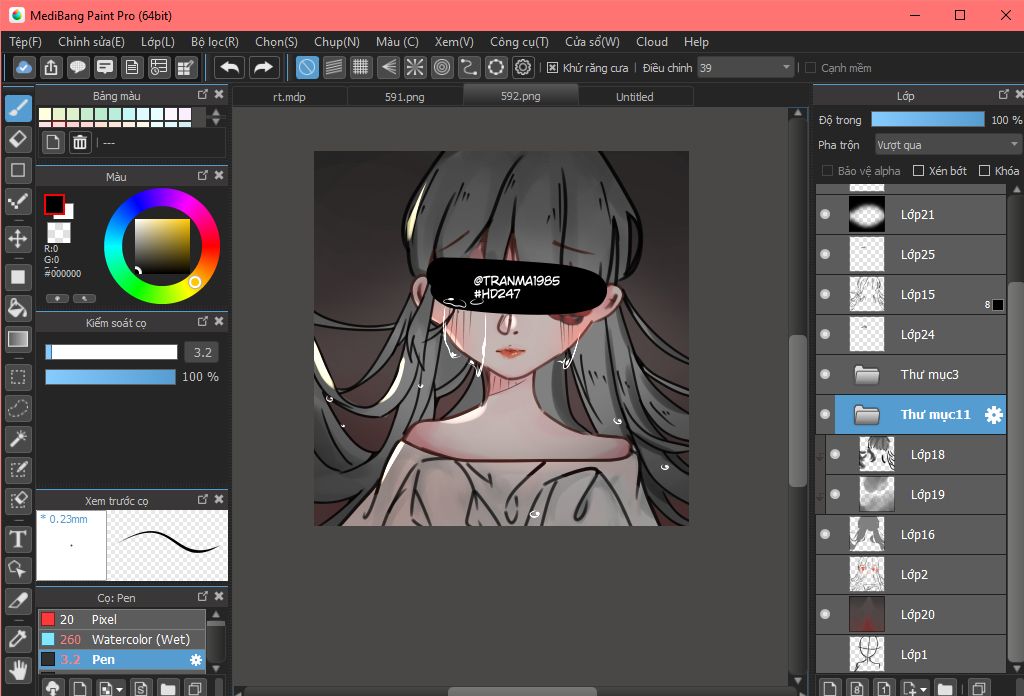Open the add-brush dropdown arrow below brush list
Image resolution: width=1024 pixels, height=696 pixels.
[x=119, y=689]
